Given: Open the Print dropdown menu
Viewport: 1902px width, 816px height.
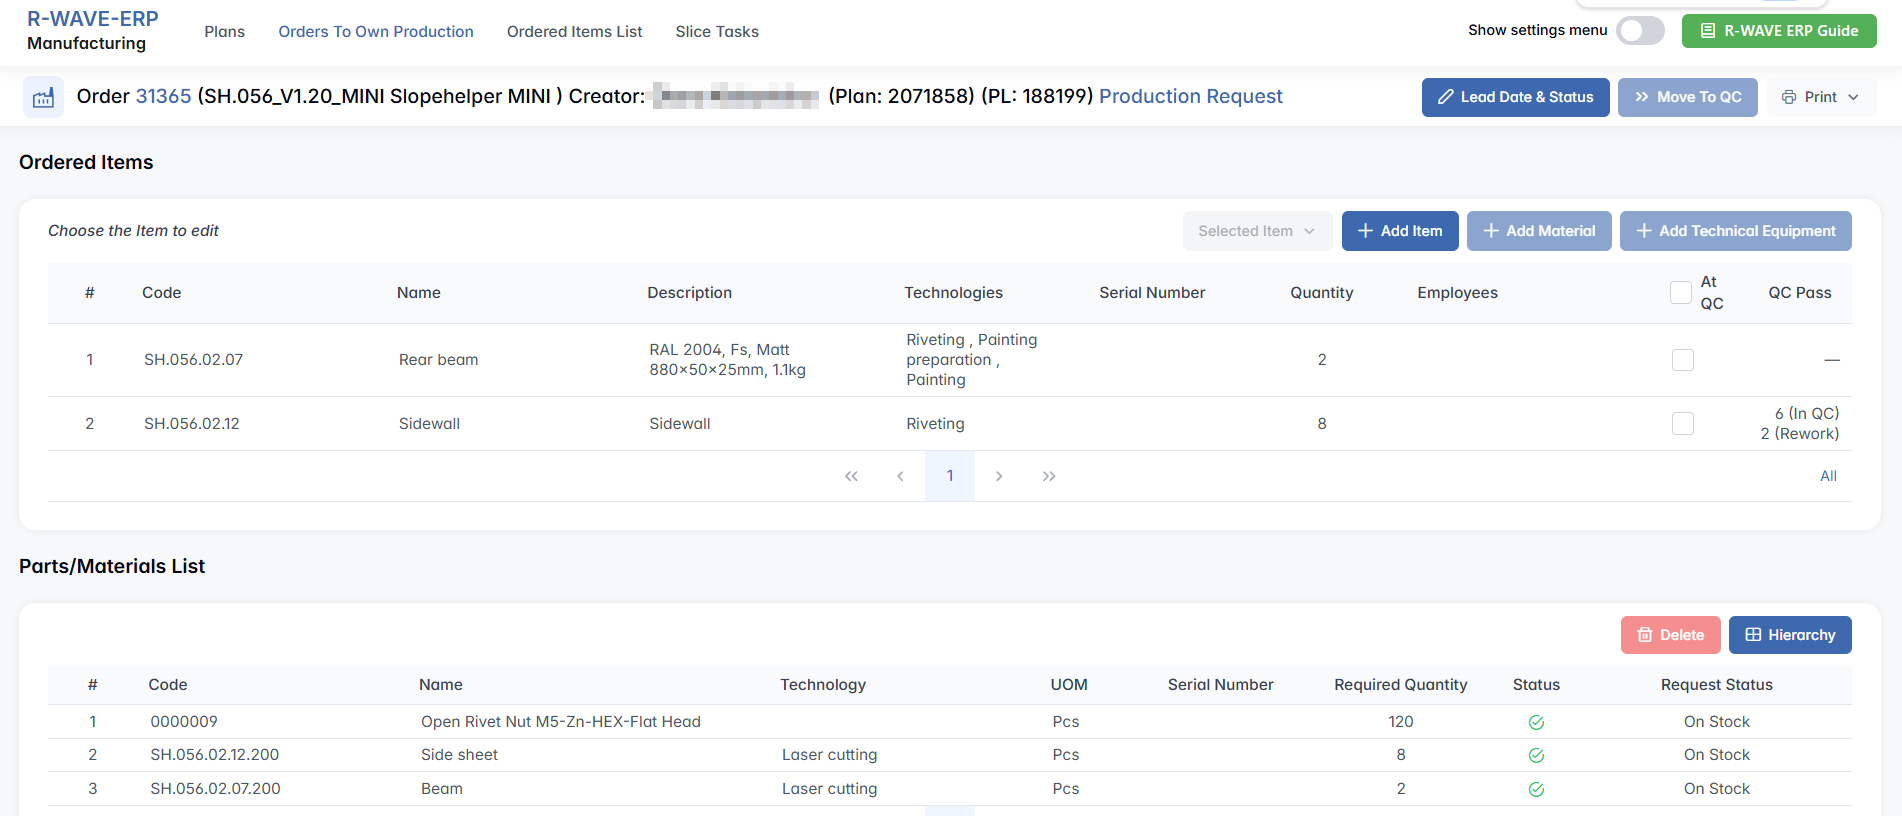Looking at the screenshot, I should (x=1820, y=97).
